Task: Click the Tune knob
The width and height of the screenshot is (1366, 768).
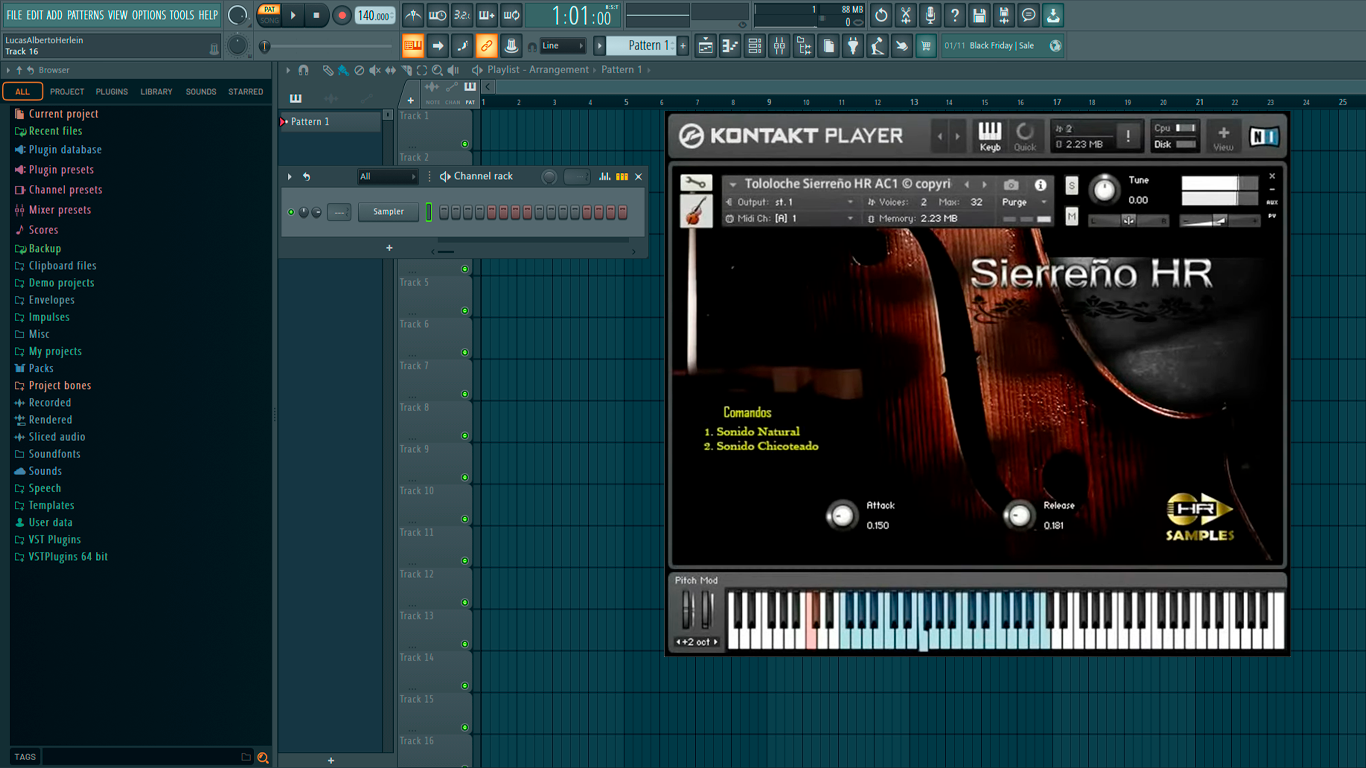Action: (x=1104, y=189)
